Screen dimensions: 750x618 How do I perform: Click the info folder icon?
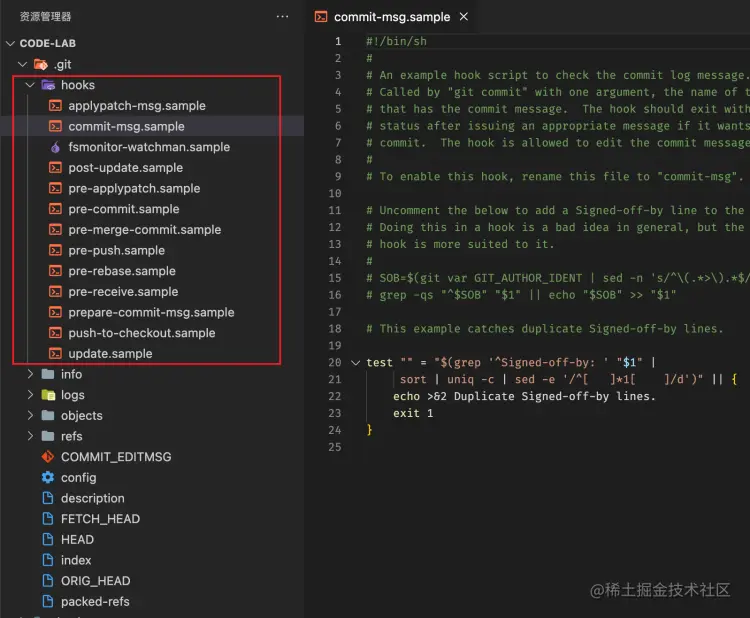[48, 374]
